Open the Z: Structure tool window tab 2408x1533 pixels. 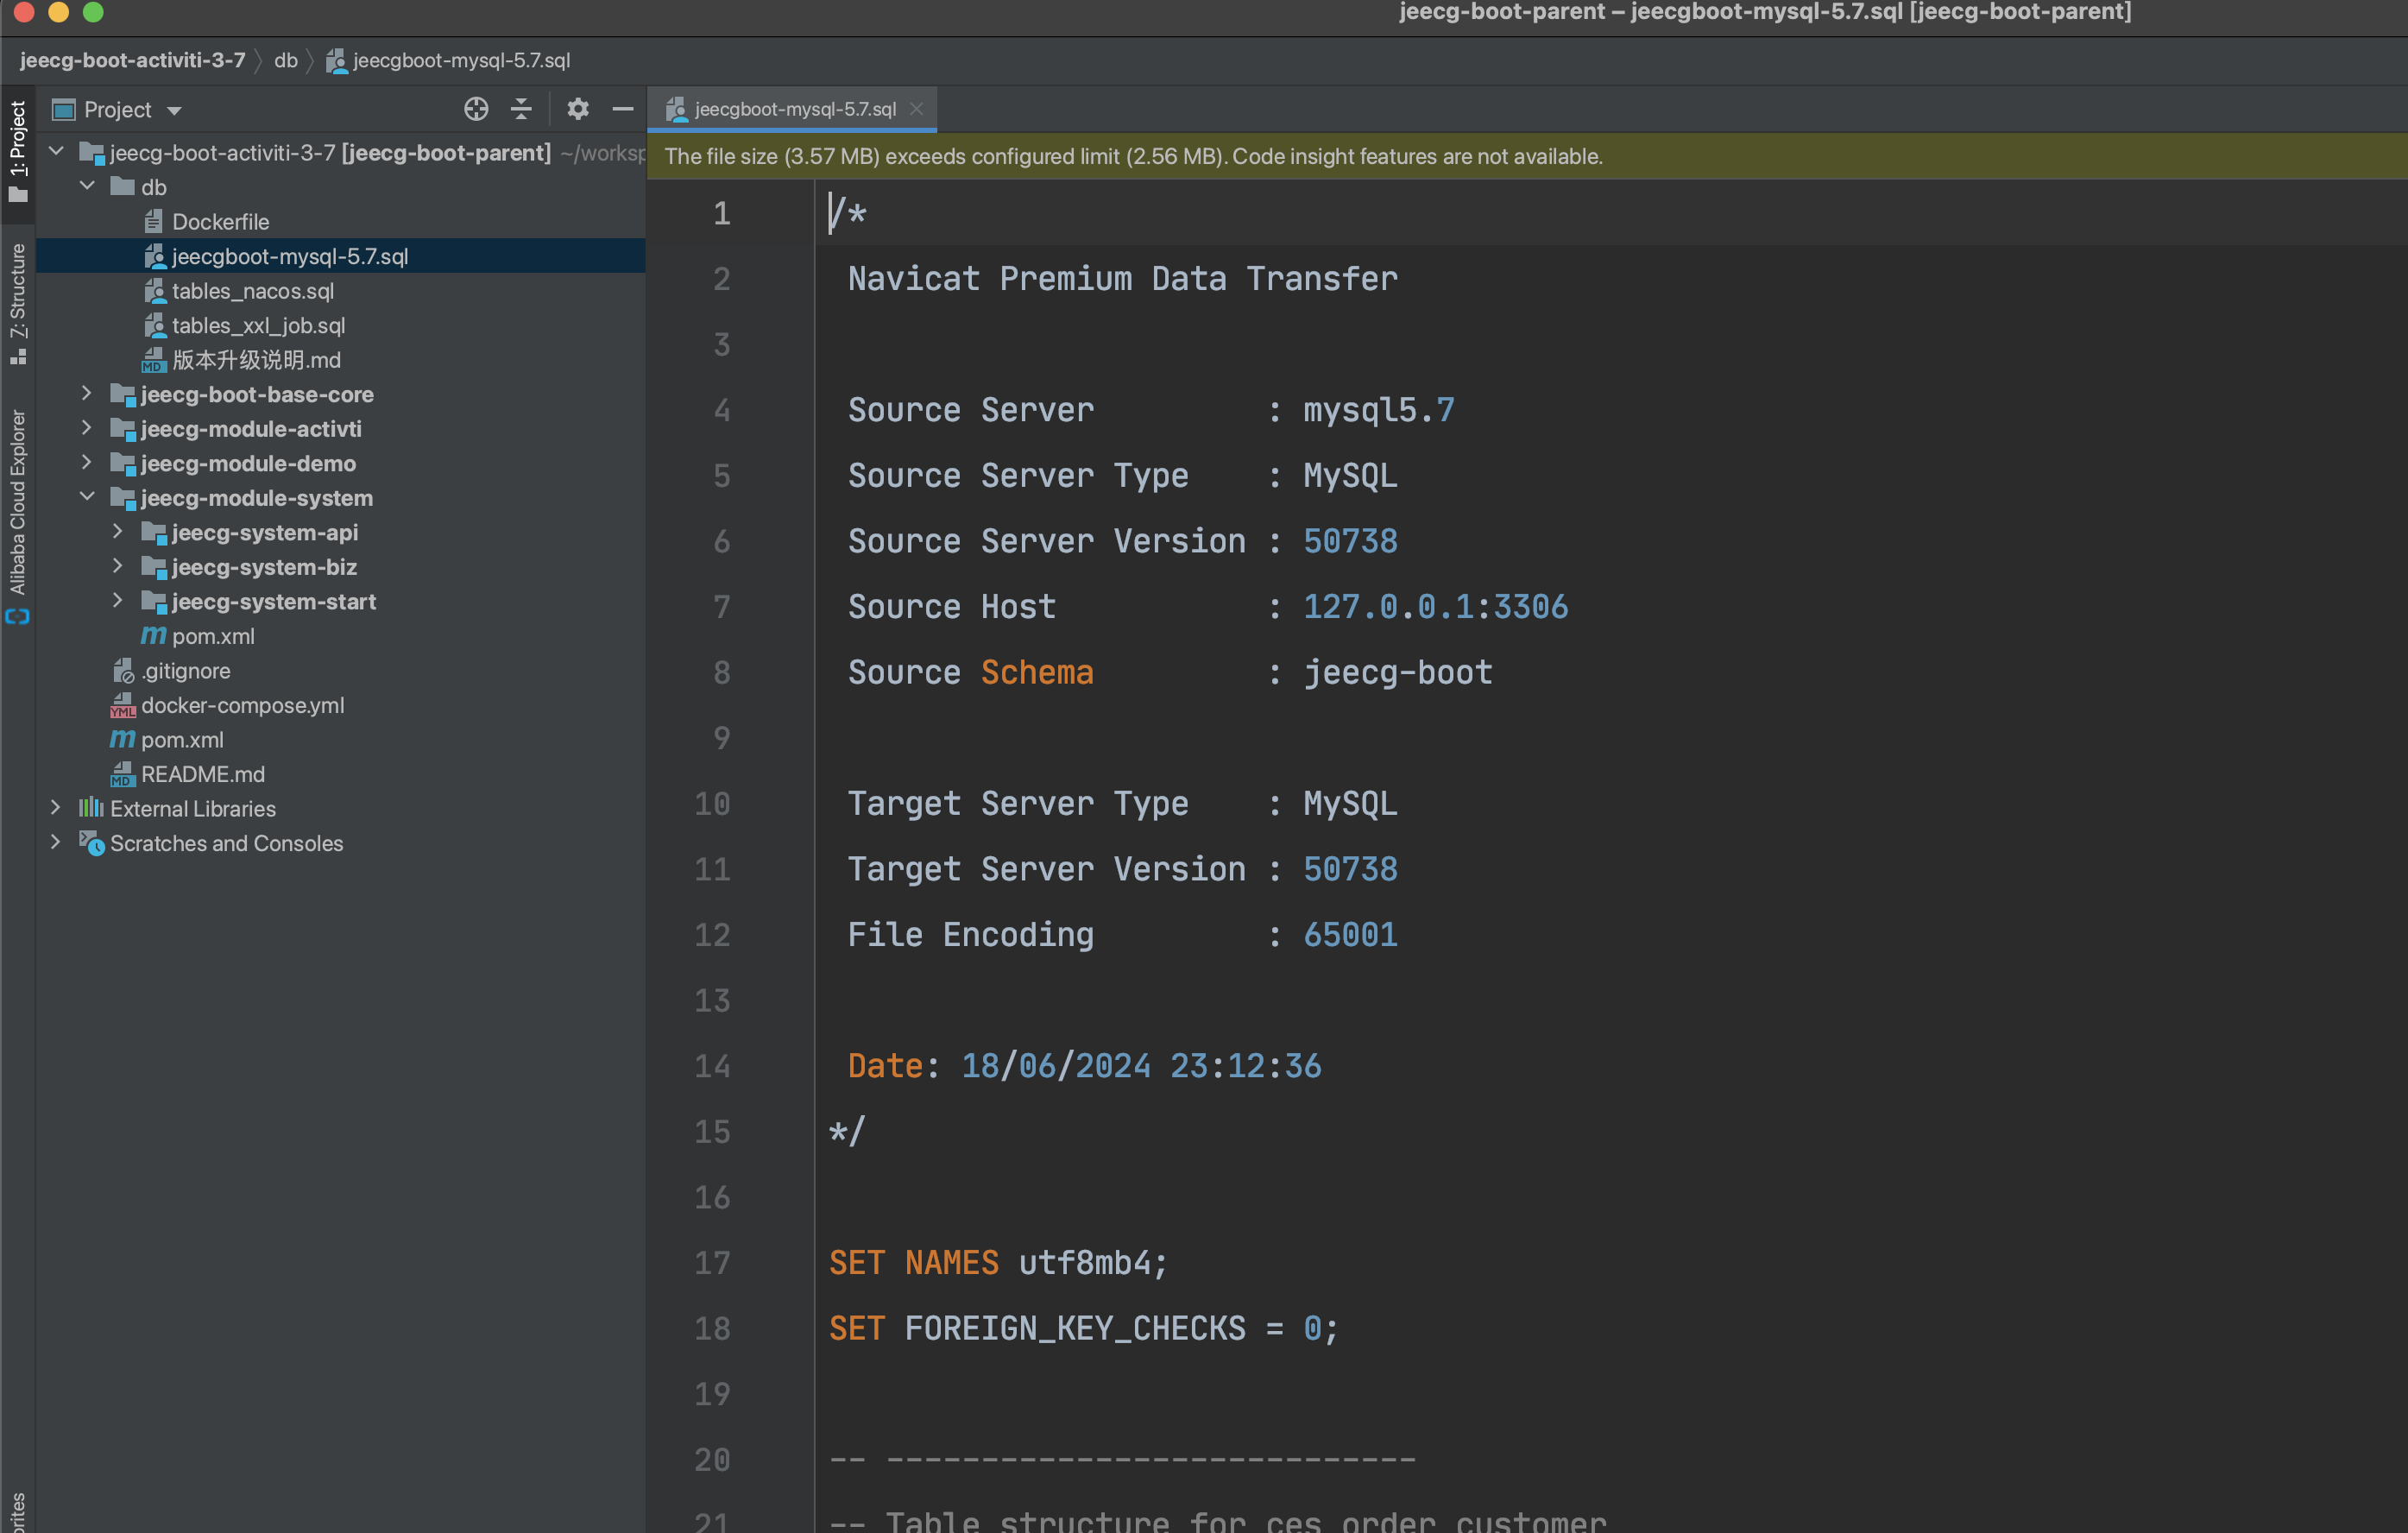pyautogui.click(x=17, y=303)
